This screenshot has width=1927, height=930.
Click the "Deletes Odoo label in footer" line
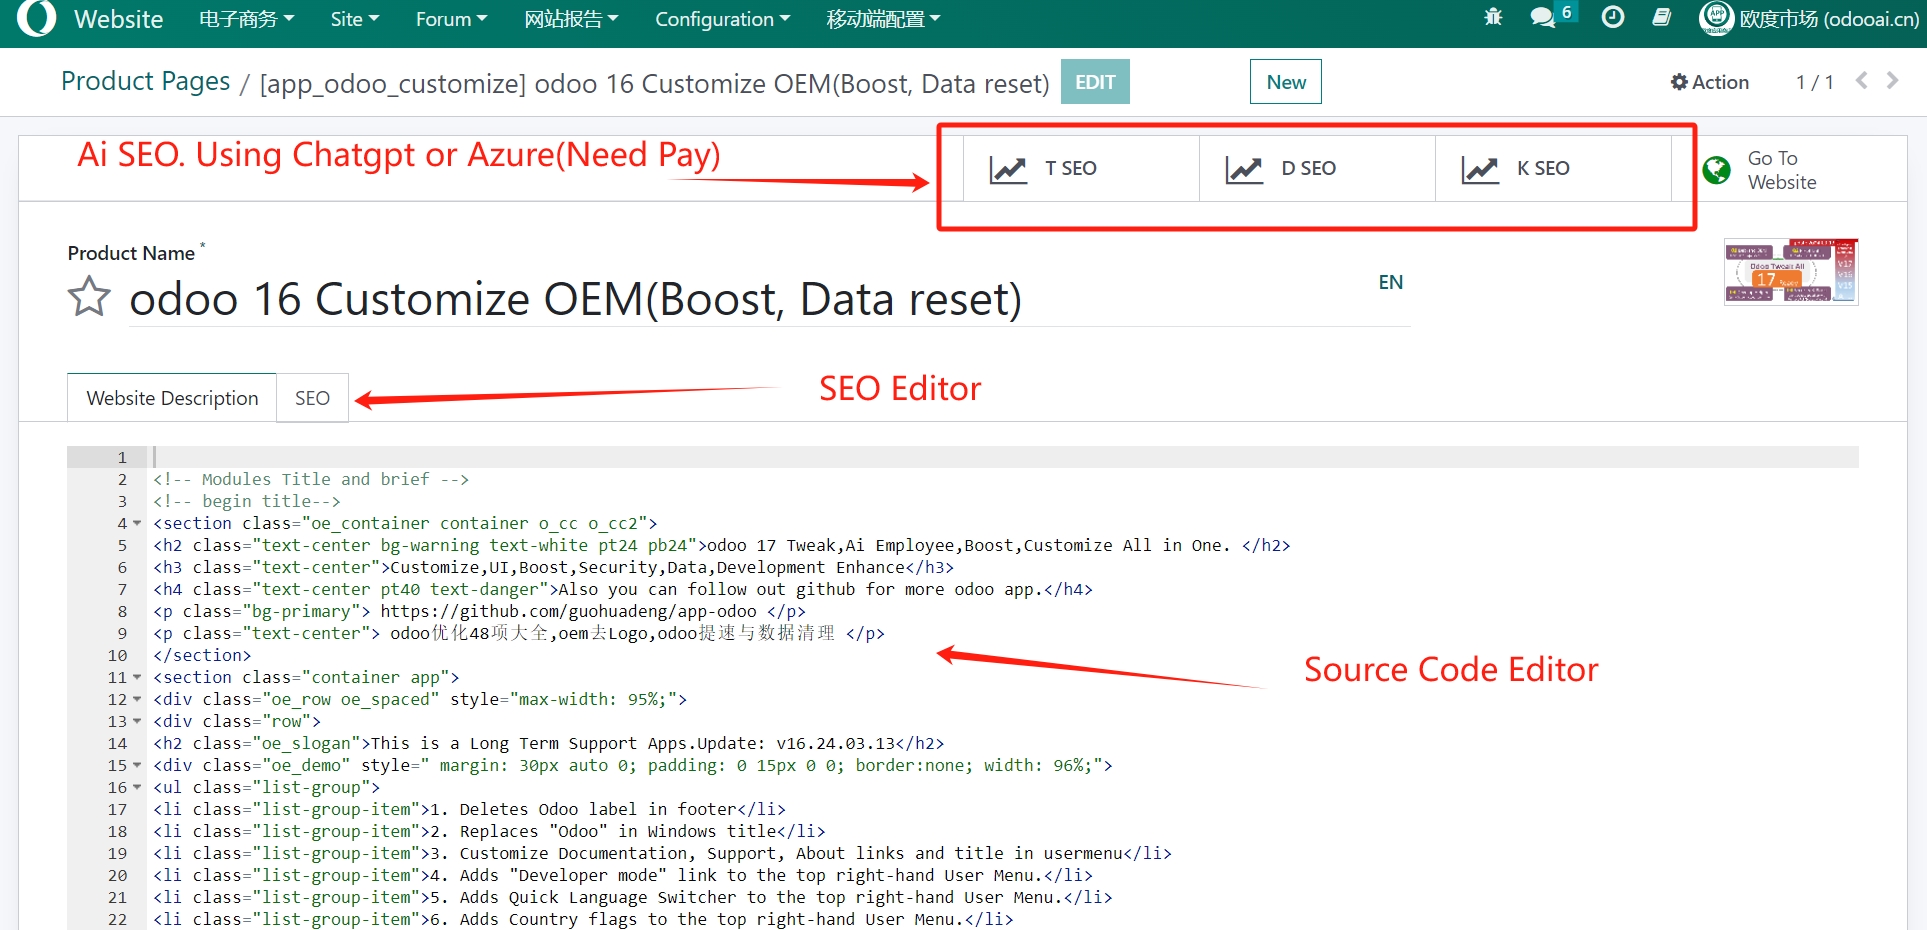coord(469,809)
